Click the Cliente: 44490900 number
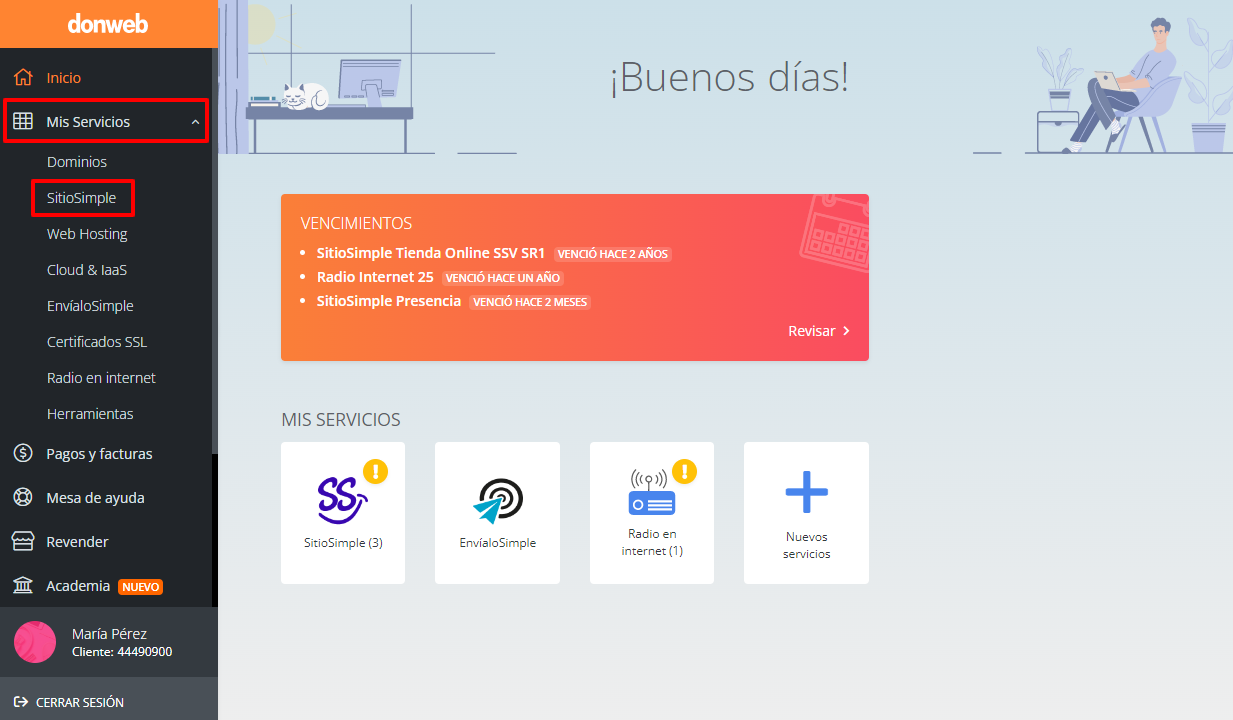 tap(122, 652)
